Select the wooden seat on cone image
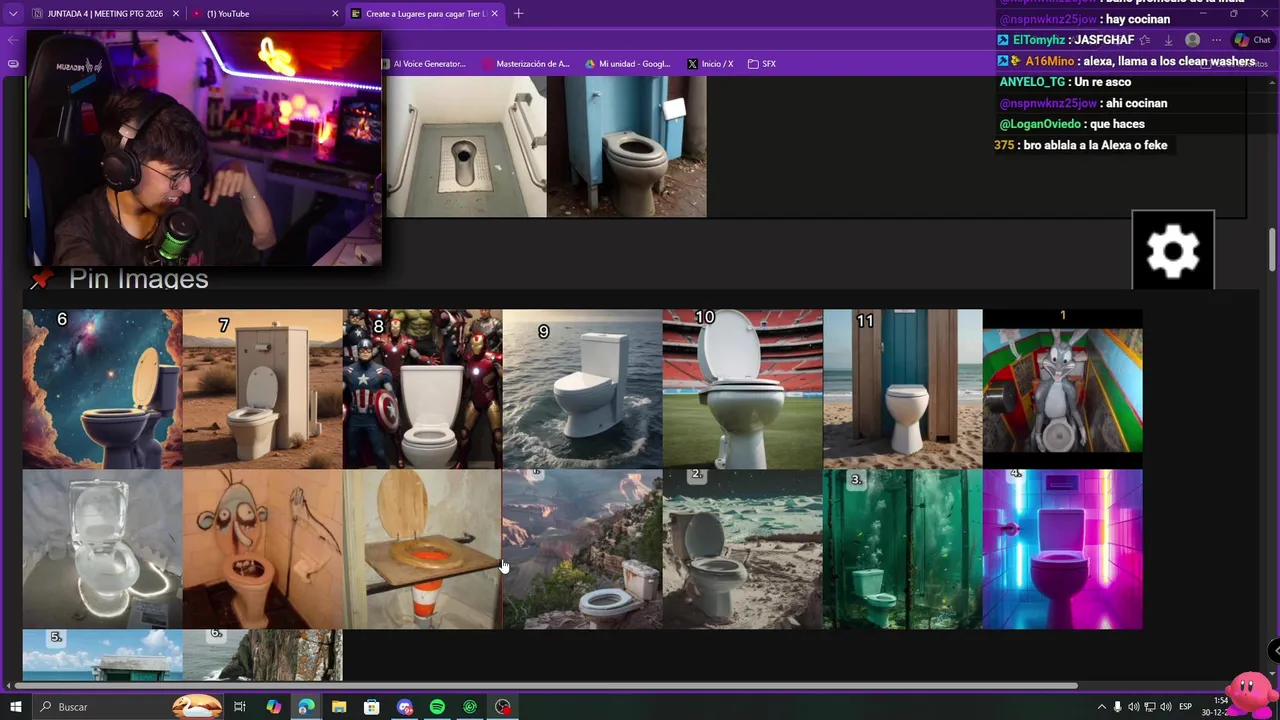1280x720 pixels. (423, 549)
